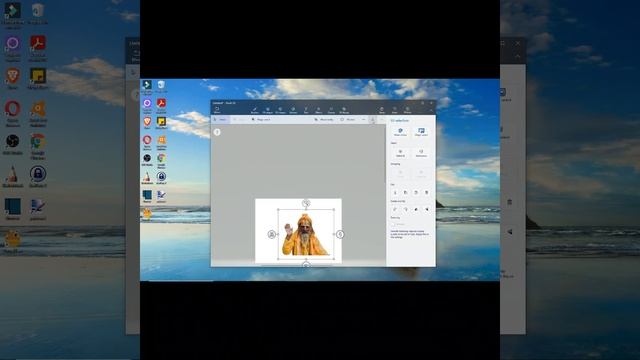Click the Undo icon in top toolbar
This screenshot has width=640, height=360.
395,111
